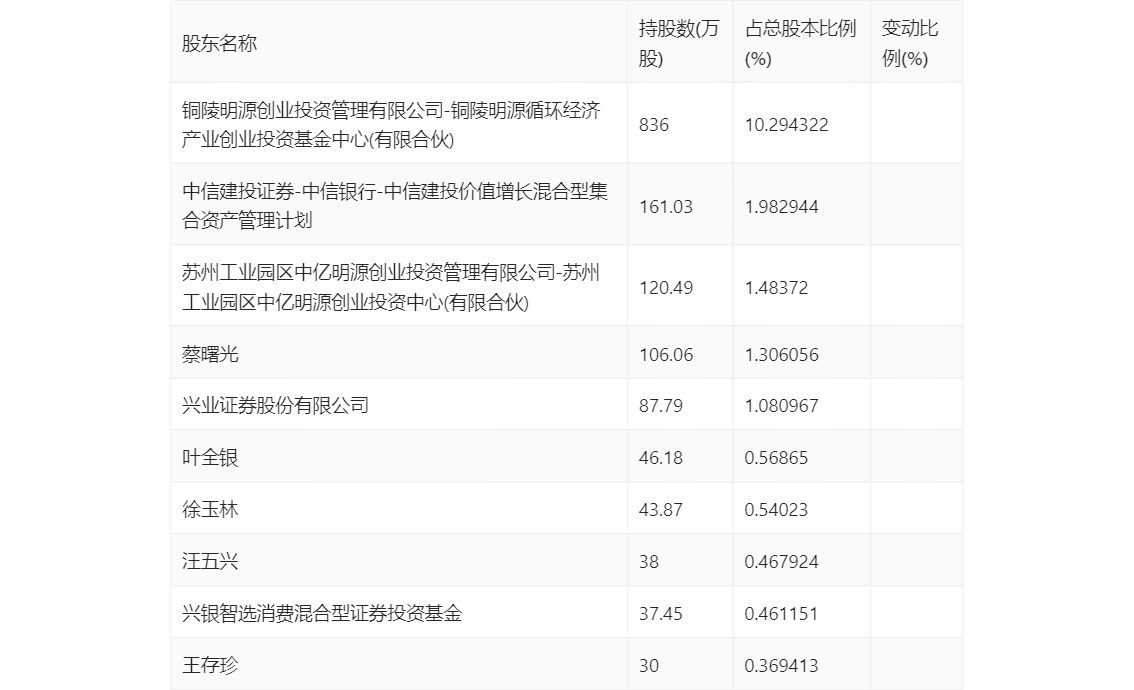Select shareholder 铜陵明源创业投资管理有限公司 row name
The image size is (1134, 690).
coord(391,124)
